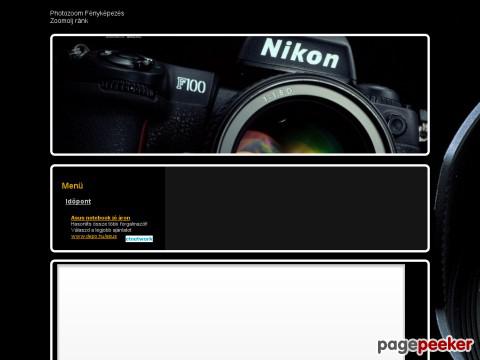This screenshot has width=480, height=360.
Task: Click the Photozoom Fényképezés site title
Action: click(x=87, y=13)
